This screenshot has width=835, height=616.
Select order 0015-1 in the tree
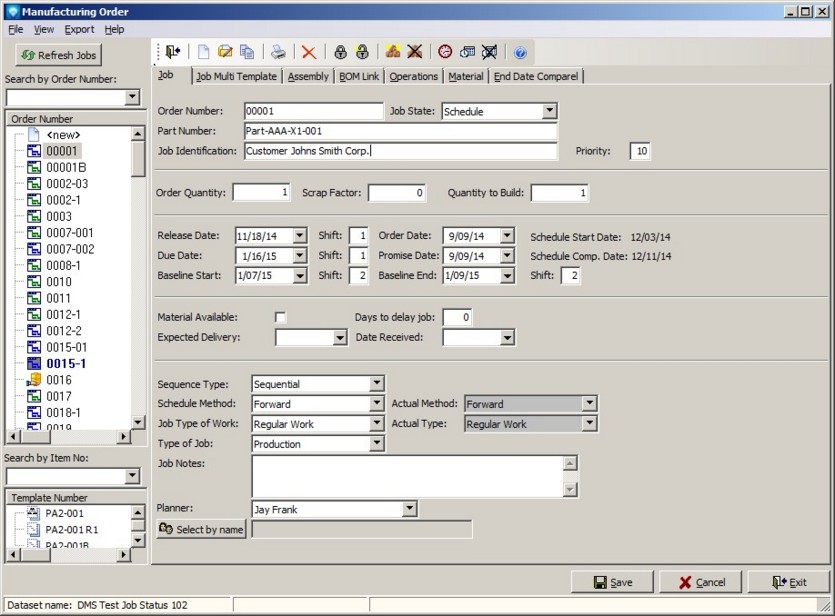[66, 363]
